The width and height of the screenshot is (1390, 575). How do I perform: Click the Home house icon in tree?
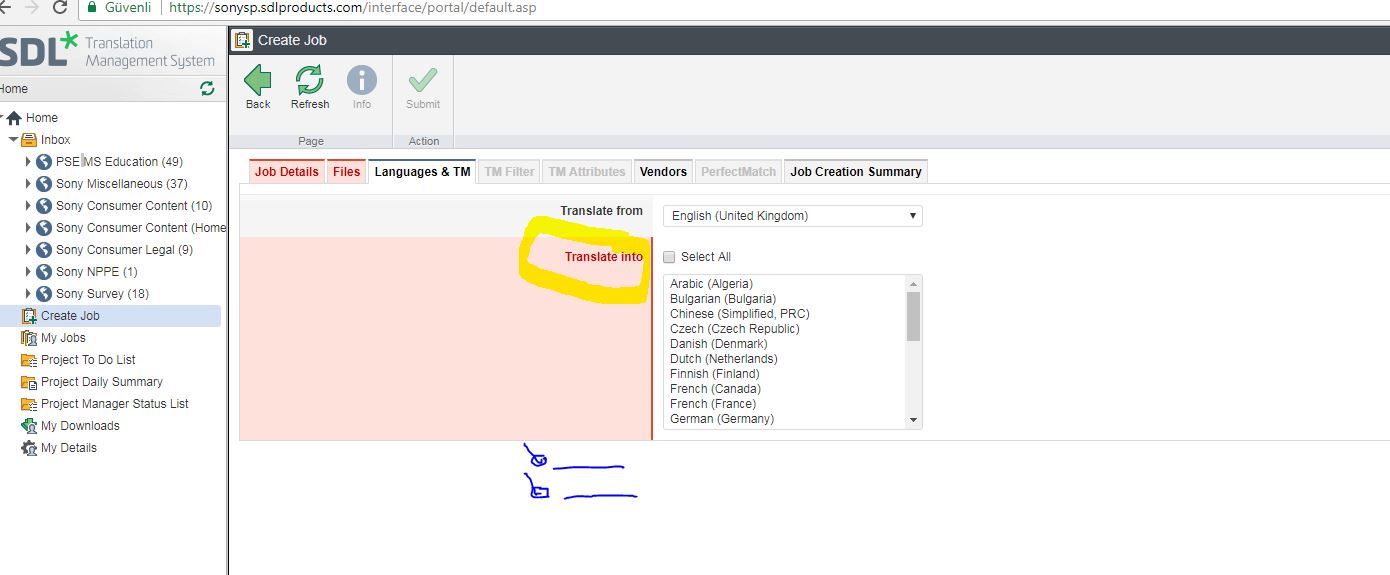point(14,118)
